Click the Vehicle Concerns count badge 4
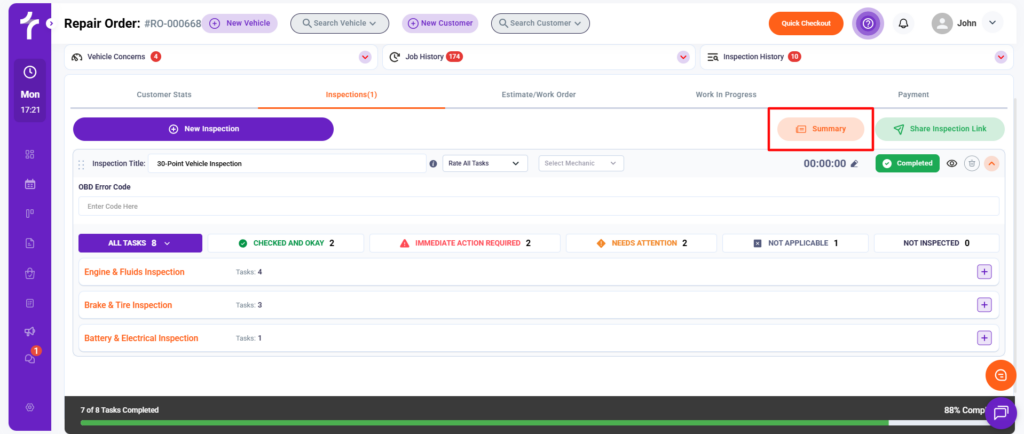 pyautogui.click(x=155, y=57)
